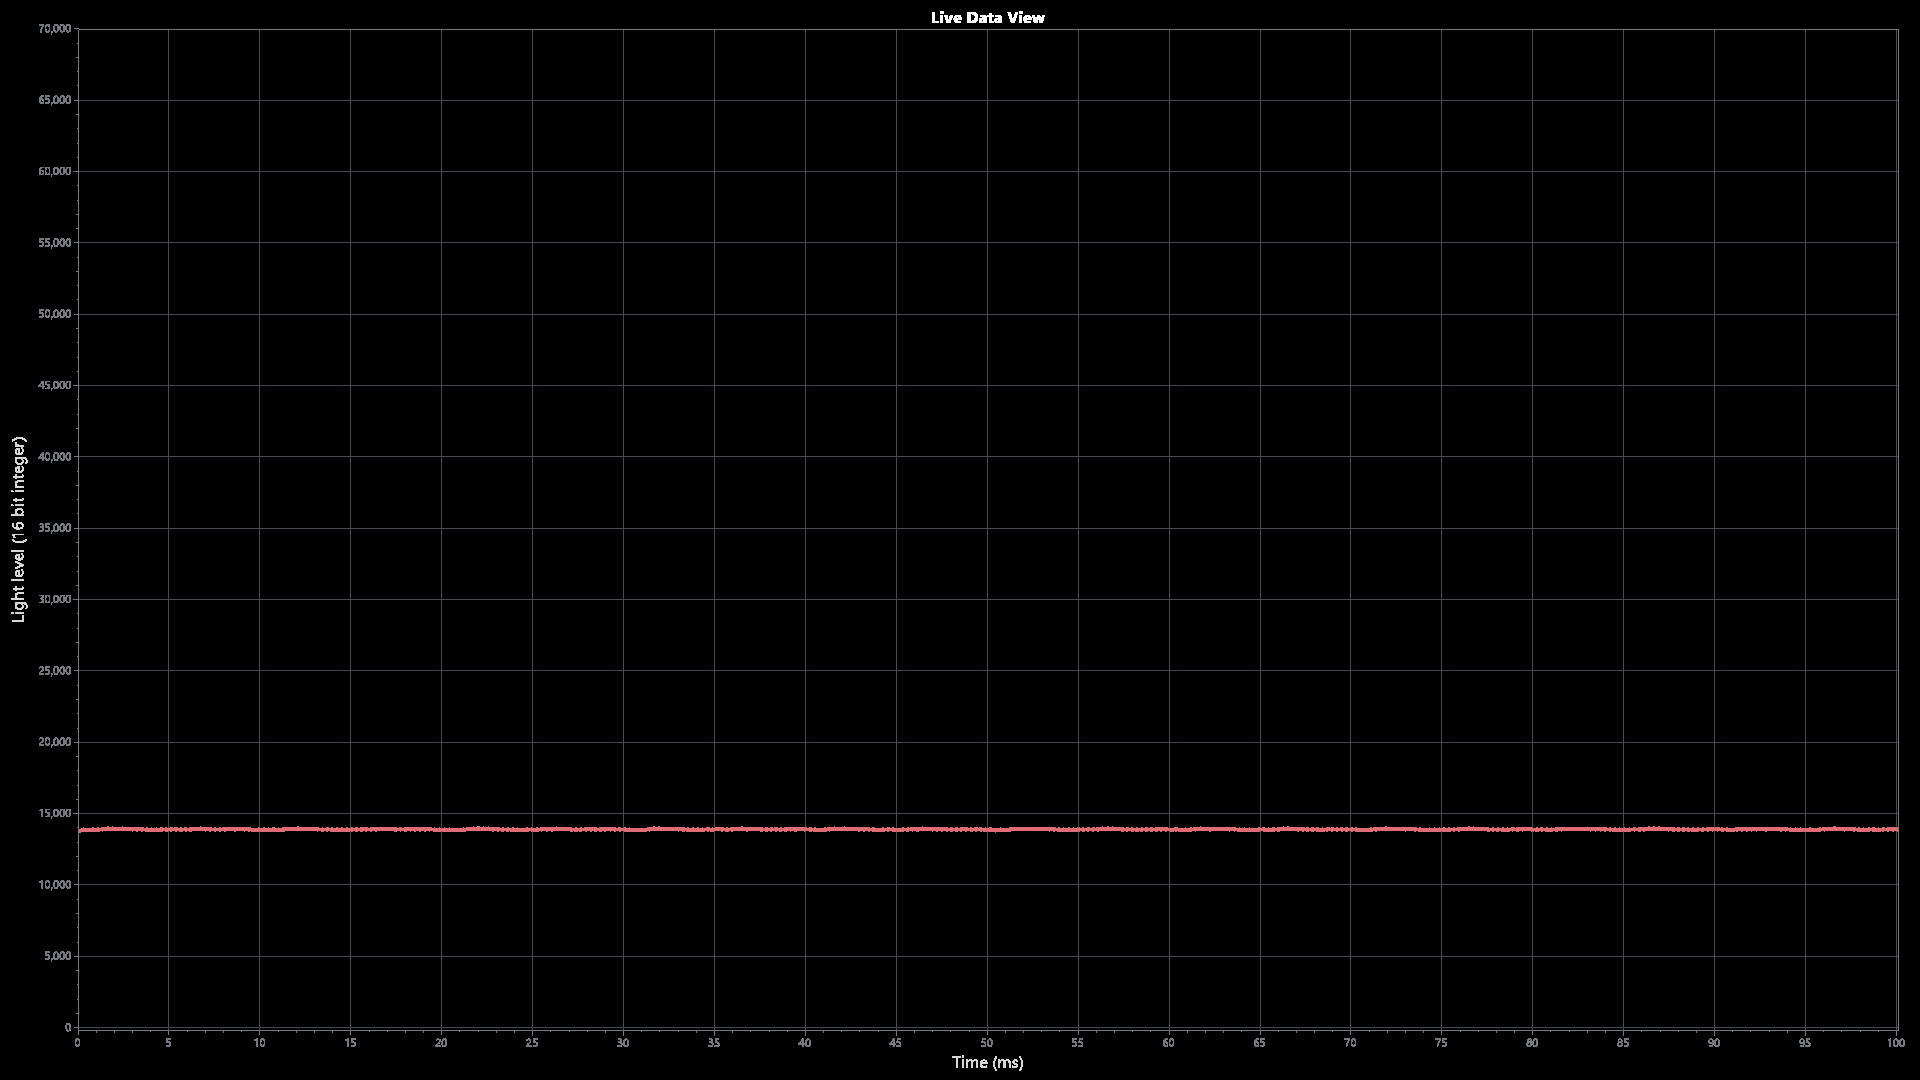The width and height of the screenshot is (1920, 1080).
Task: Click the 50 tick label on time axis
Action: tap(987, 1043)
